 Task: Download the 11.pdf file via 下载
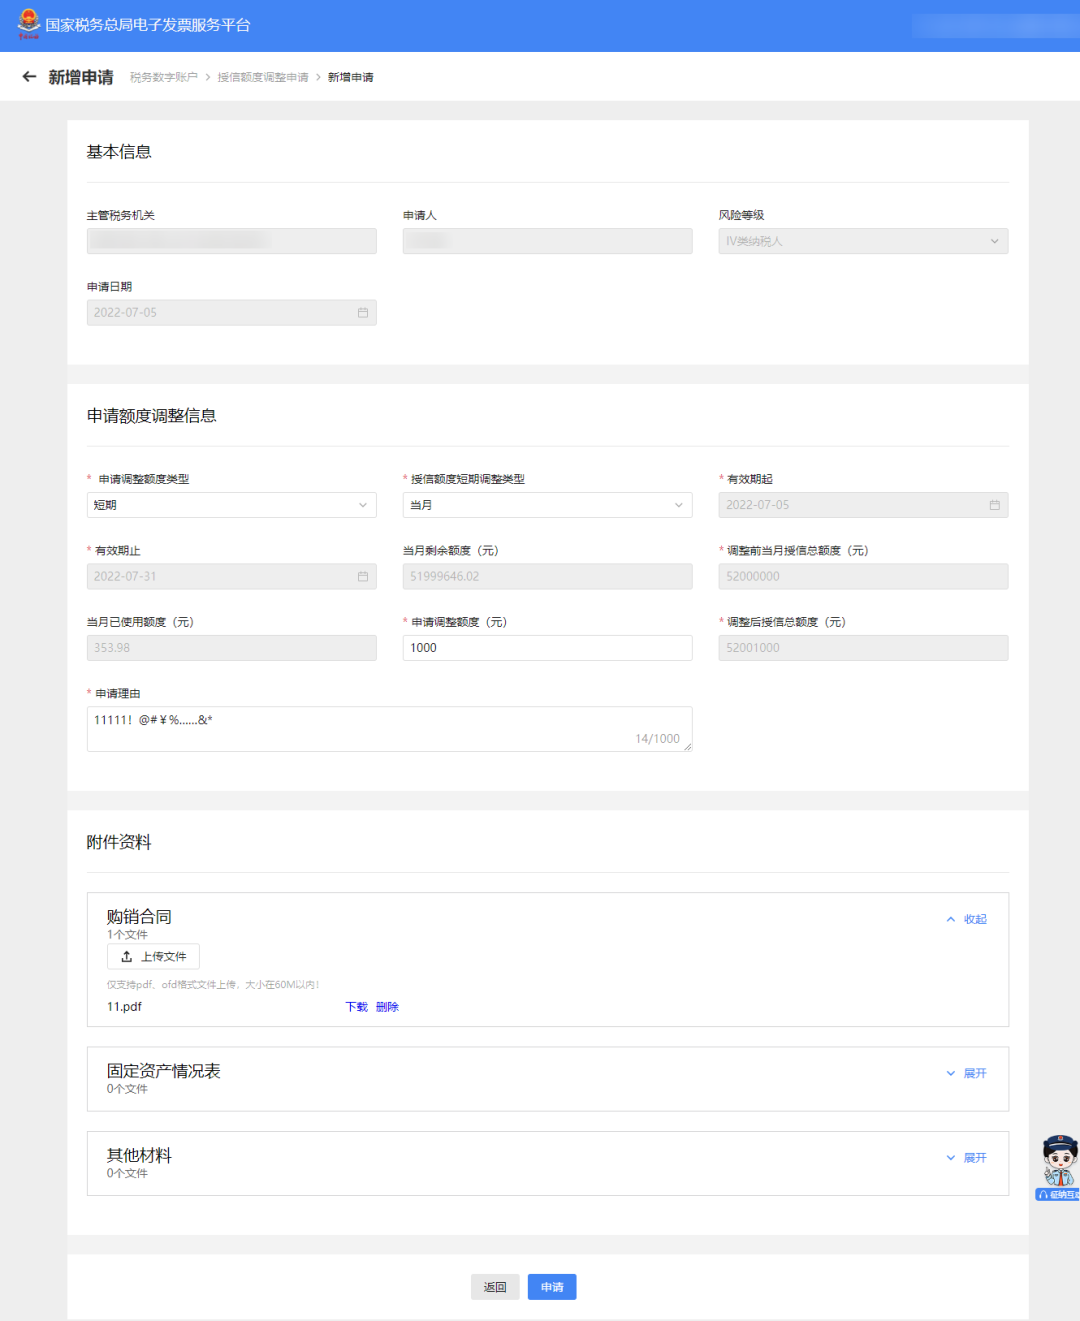click(x=356, y=1007)
